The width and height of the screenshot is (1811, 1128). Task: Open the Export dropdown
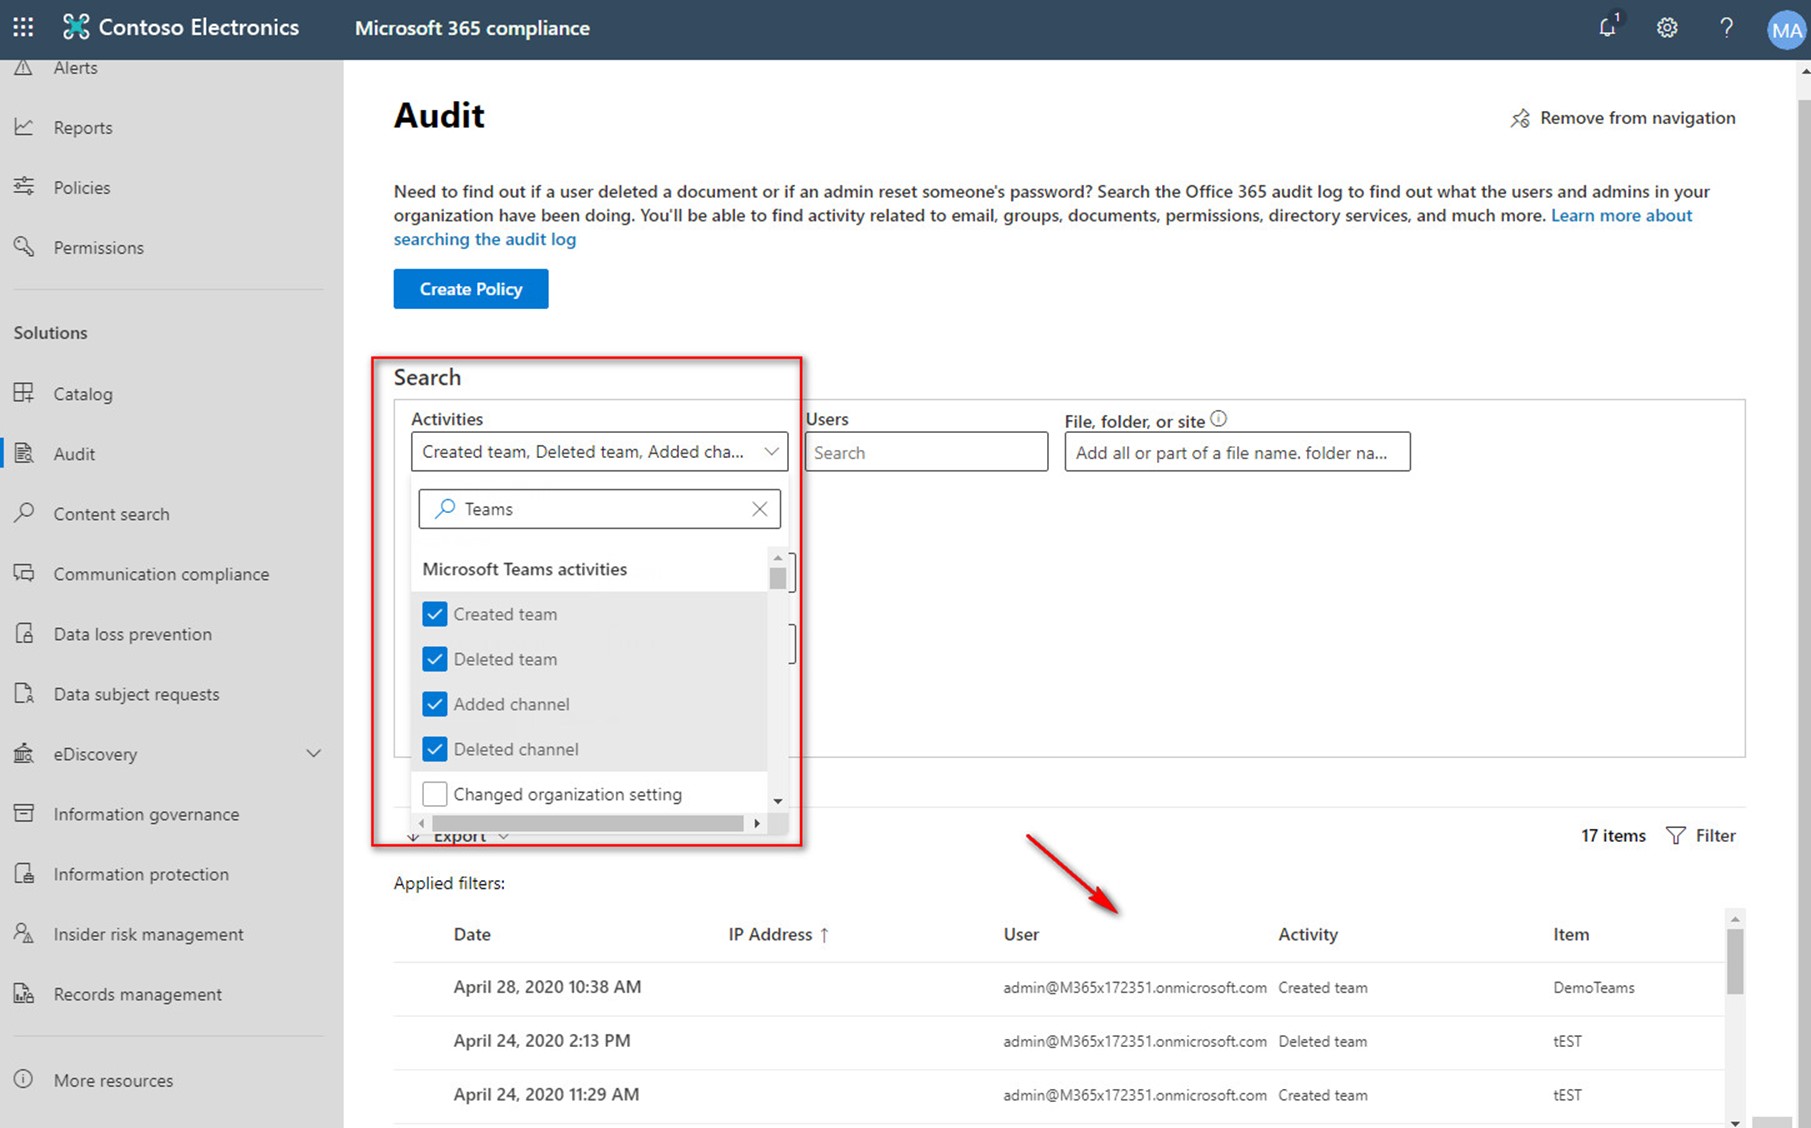pos(460,836)
